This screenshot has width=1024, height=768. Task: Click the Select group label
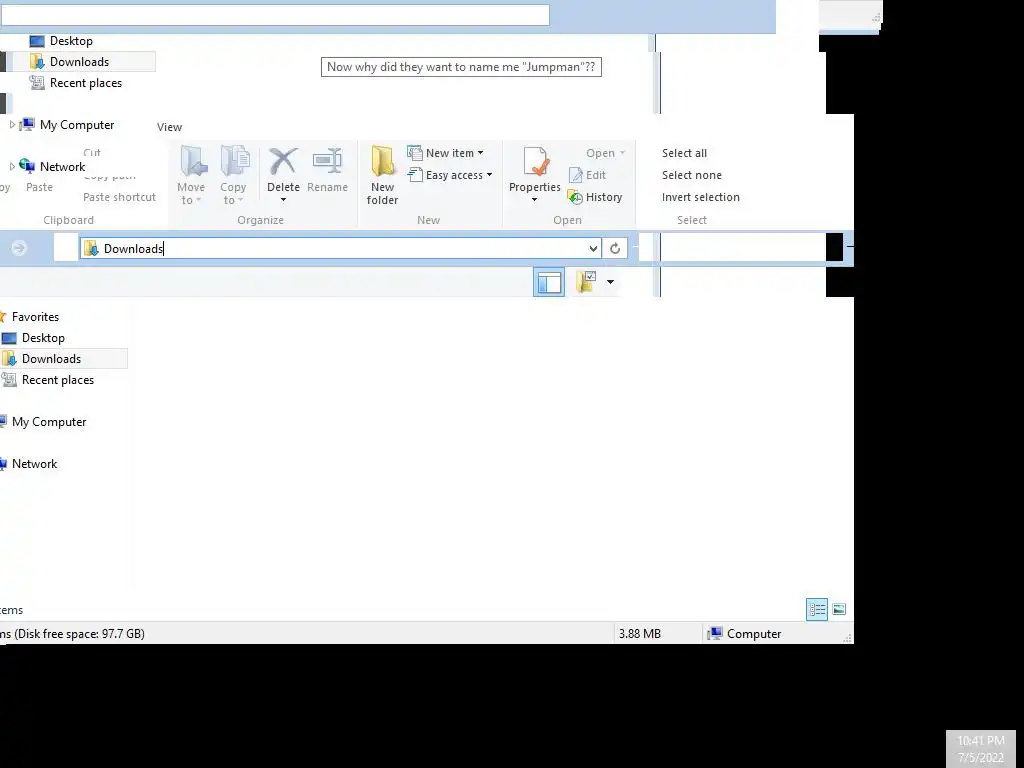tap(692, 220)
